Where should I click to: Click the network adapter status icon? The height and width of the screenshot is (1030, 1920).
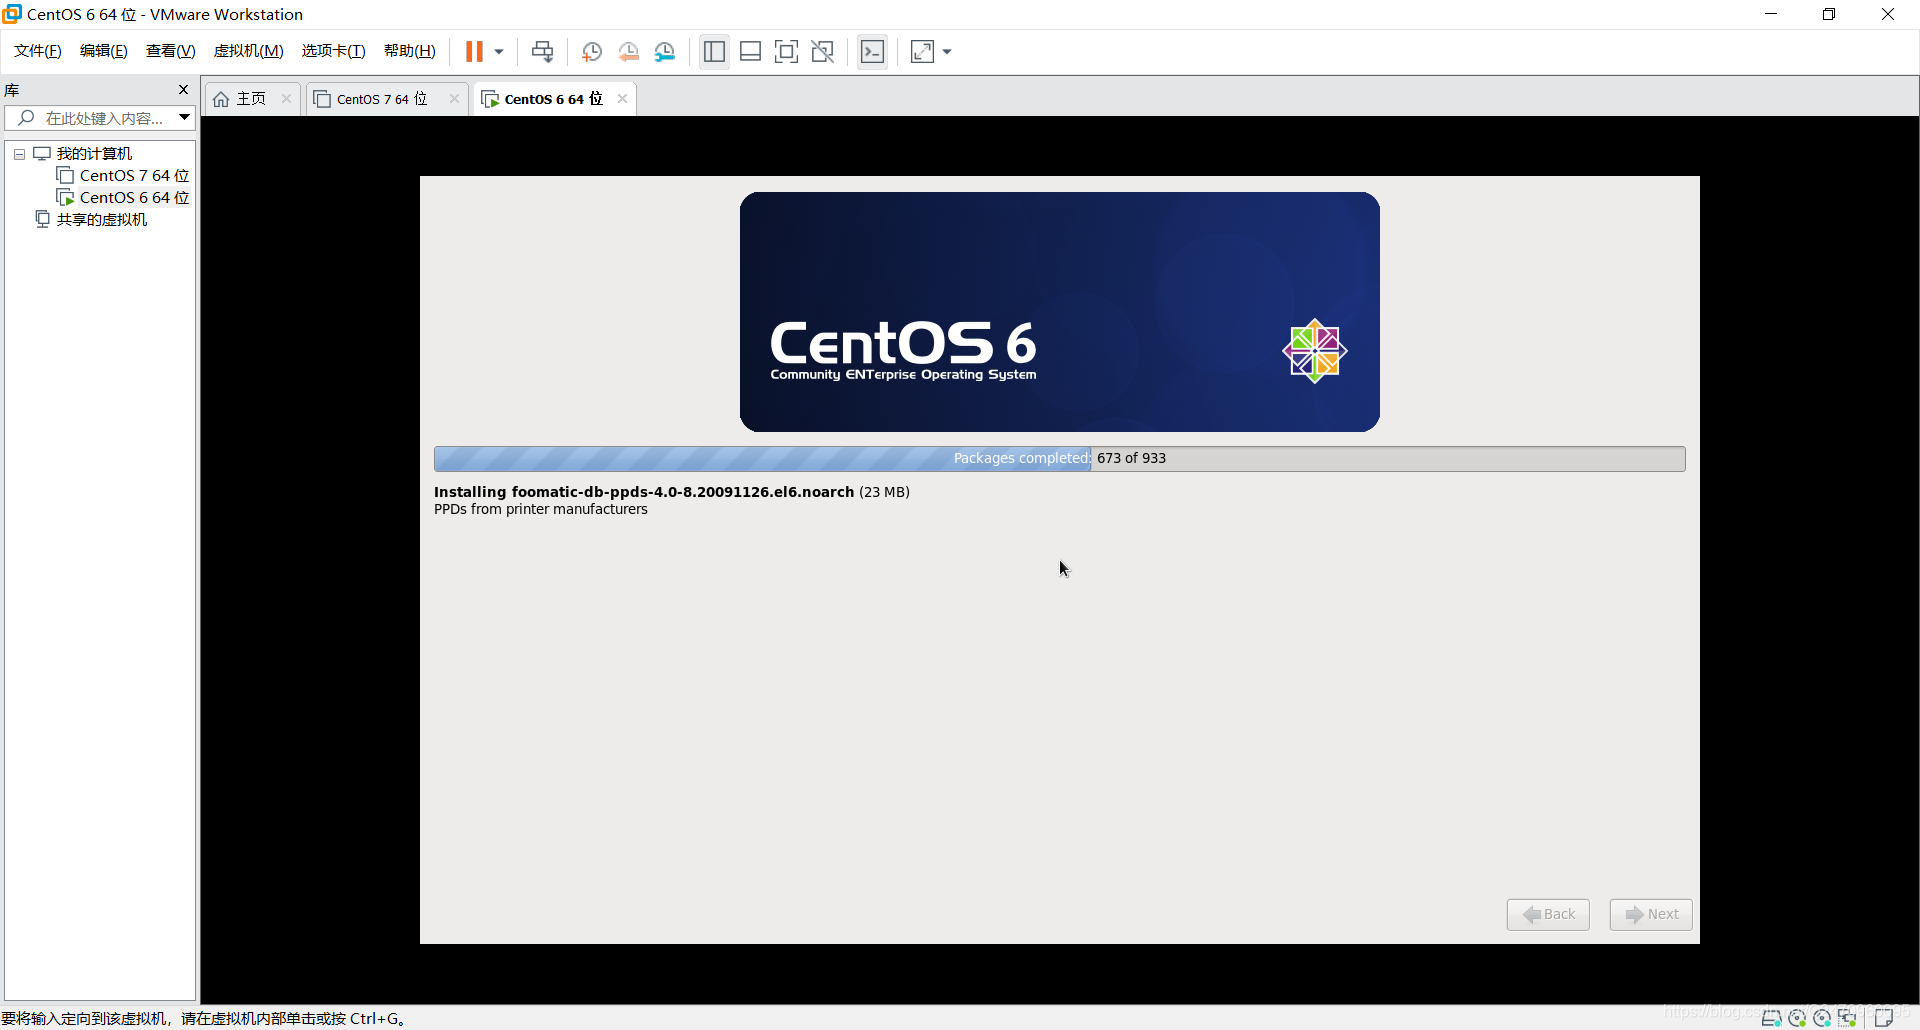click(x=1847, y=1018)
